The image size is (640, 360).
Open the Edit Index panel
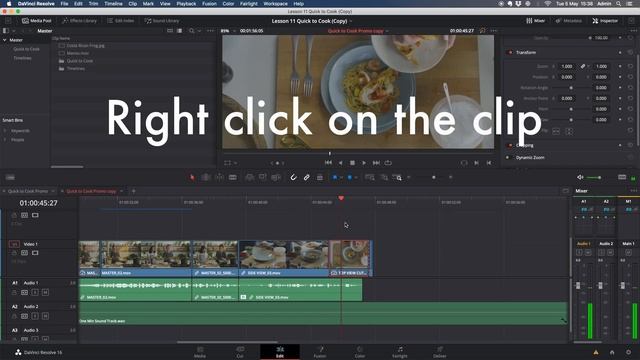pyautogui.click(x=120, y=20)
